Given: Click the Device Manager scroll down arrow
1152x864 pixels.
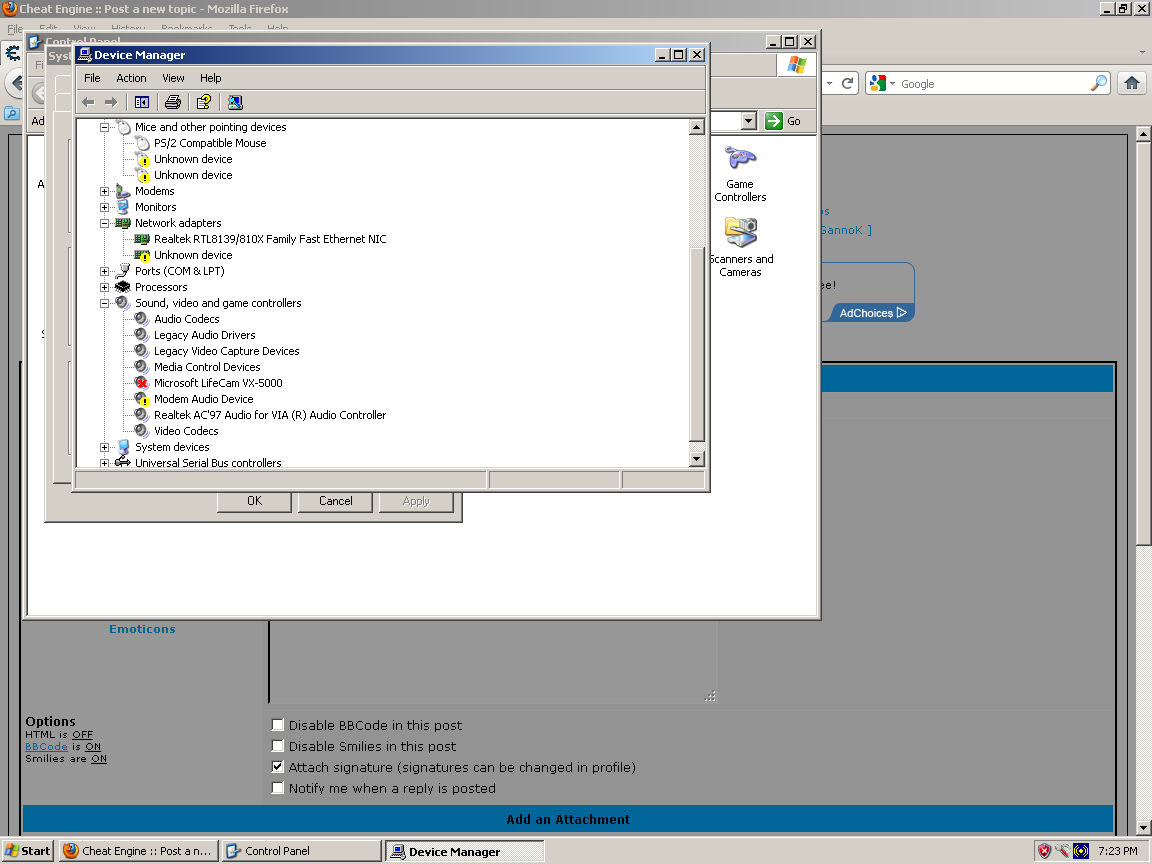Looking at the screenshot, I should pyautogui.click(x=697, y=458).
